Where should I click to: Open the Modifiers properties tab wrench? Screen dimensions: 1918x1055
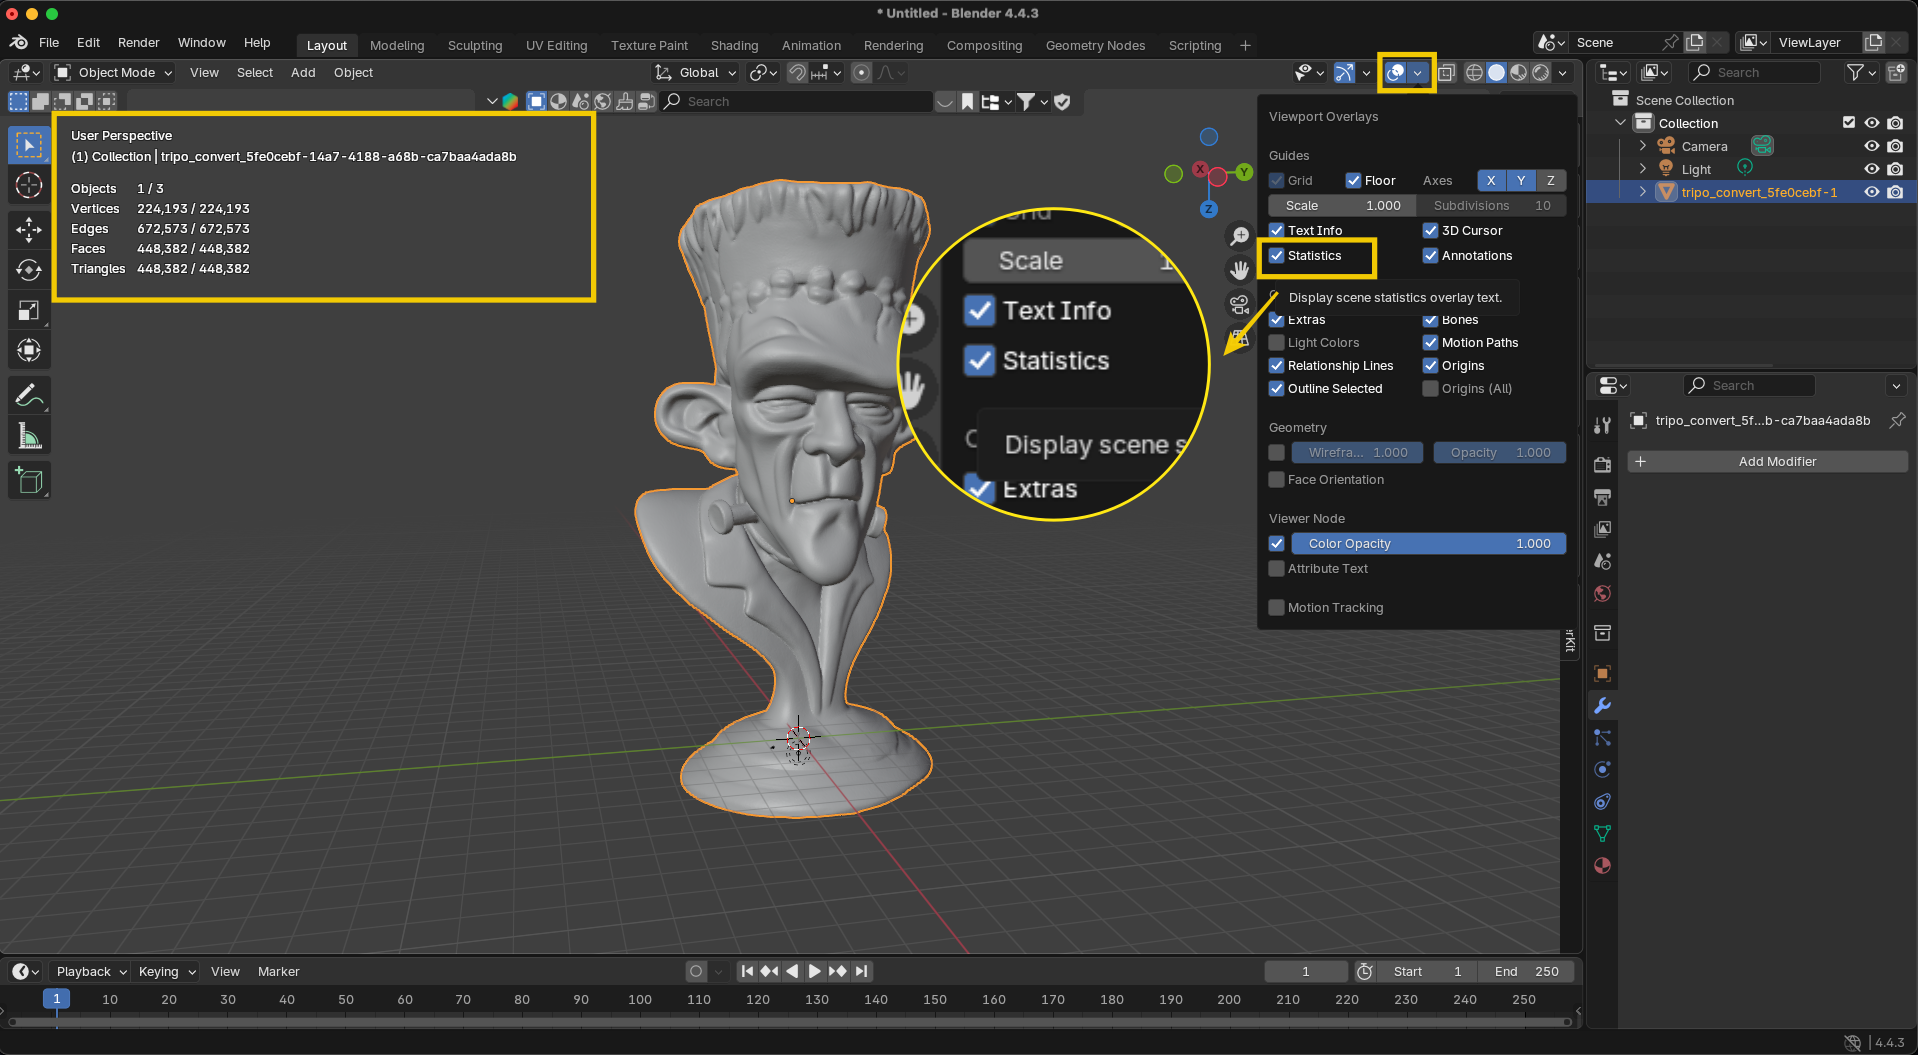pyautogui.click(x=1602, y=706)
